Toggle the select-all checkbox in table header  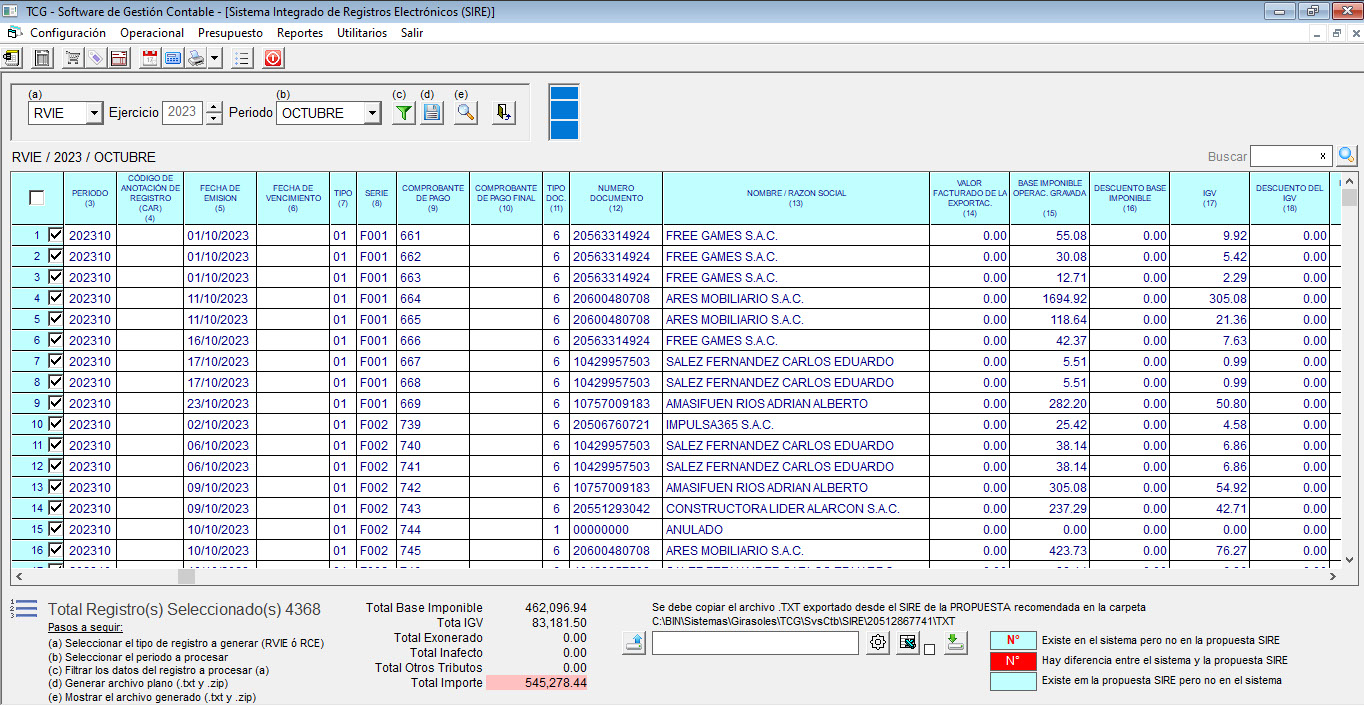pos(37,198)
